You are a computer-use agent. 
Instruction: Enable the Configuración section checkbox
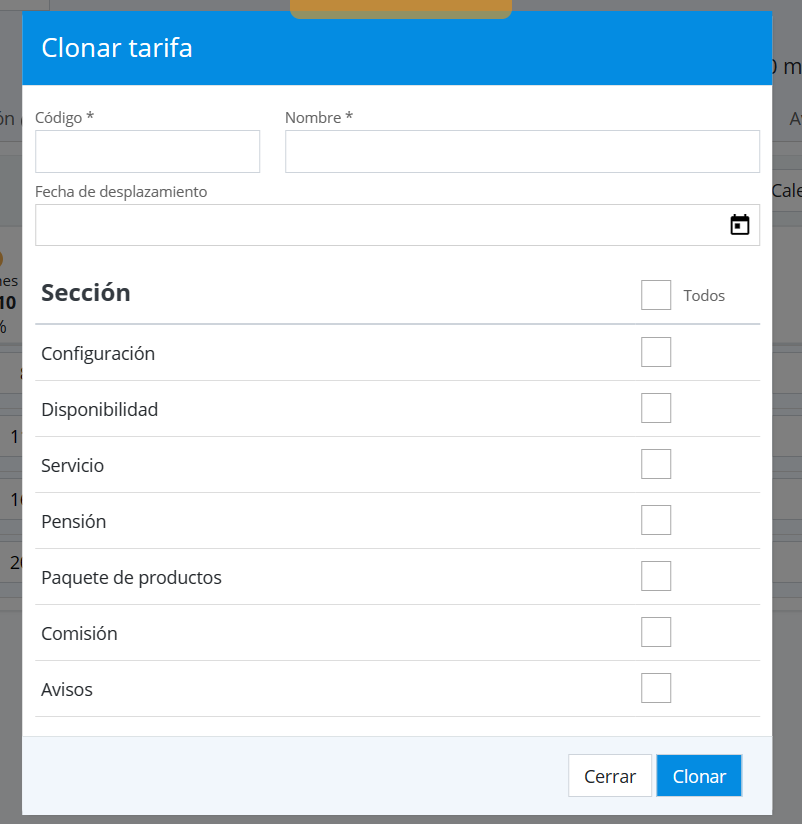point(656,353)
